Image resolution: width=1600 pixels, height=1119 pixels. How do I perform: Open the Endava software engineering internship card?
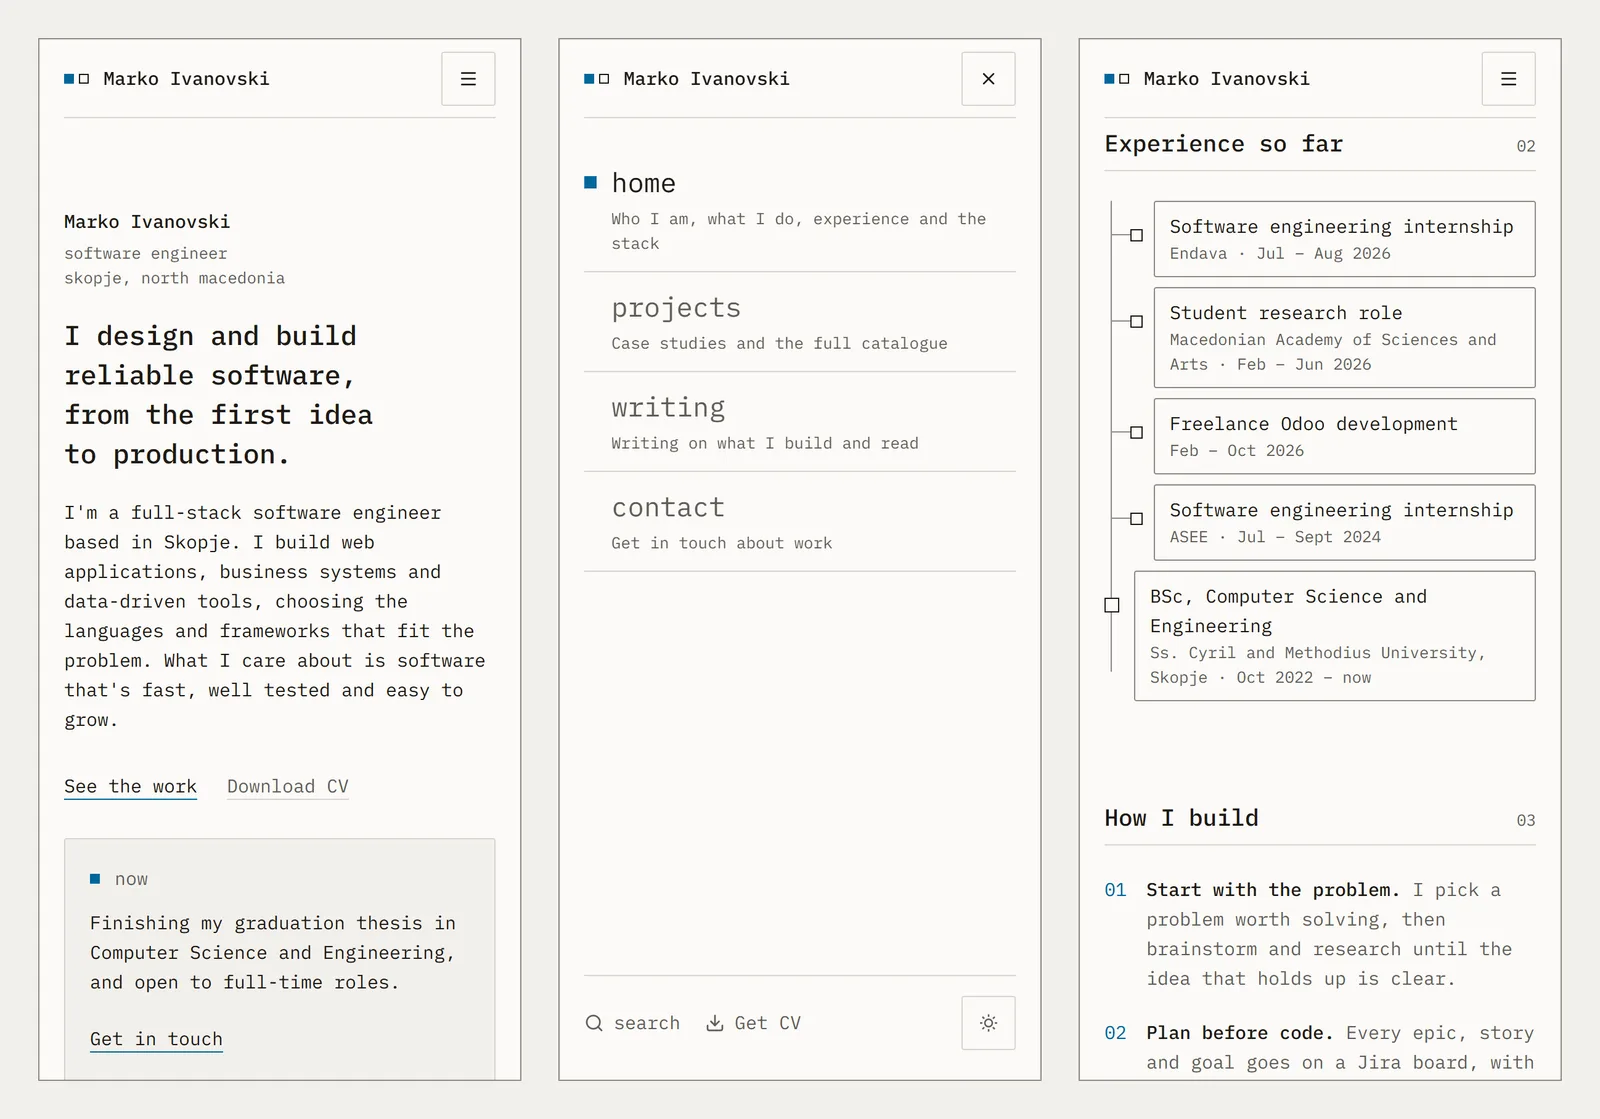click(1344, 239)
